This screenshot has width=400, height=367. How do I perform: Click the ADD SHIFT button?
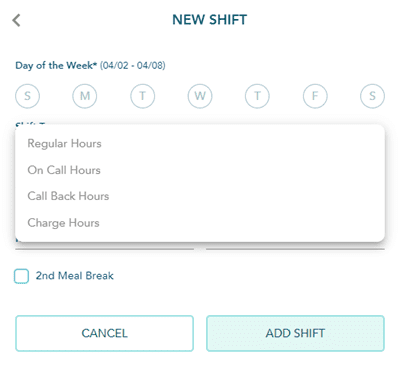pyautogui.click(x=295, y=333)
